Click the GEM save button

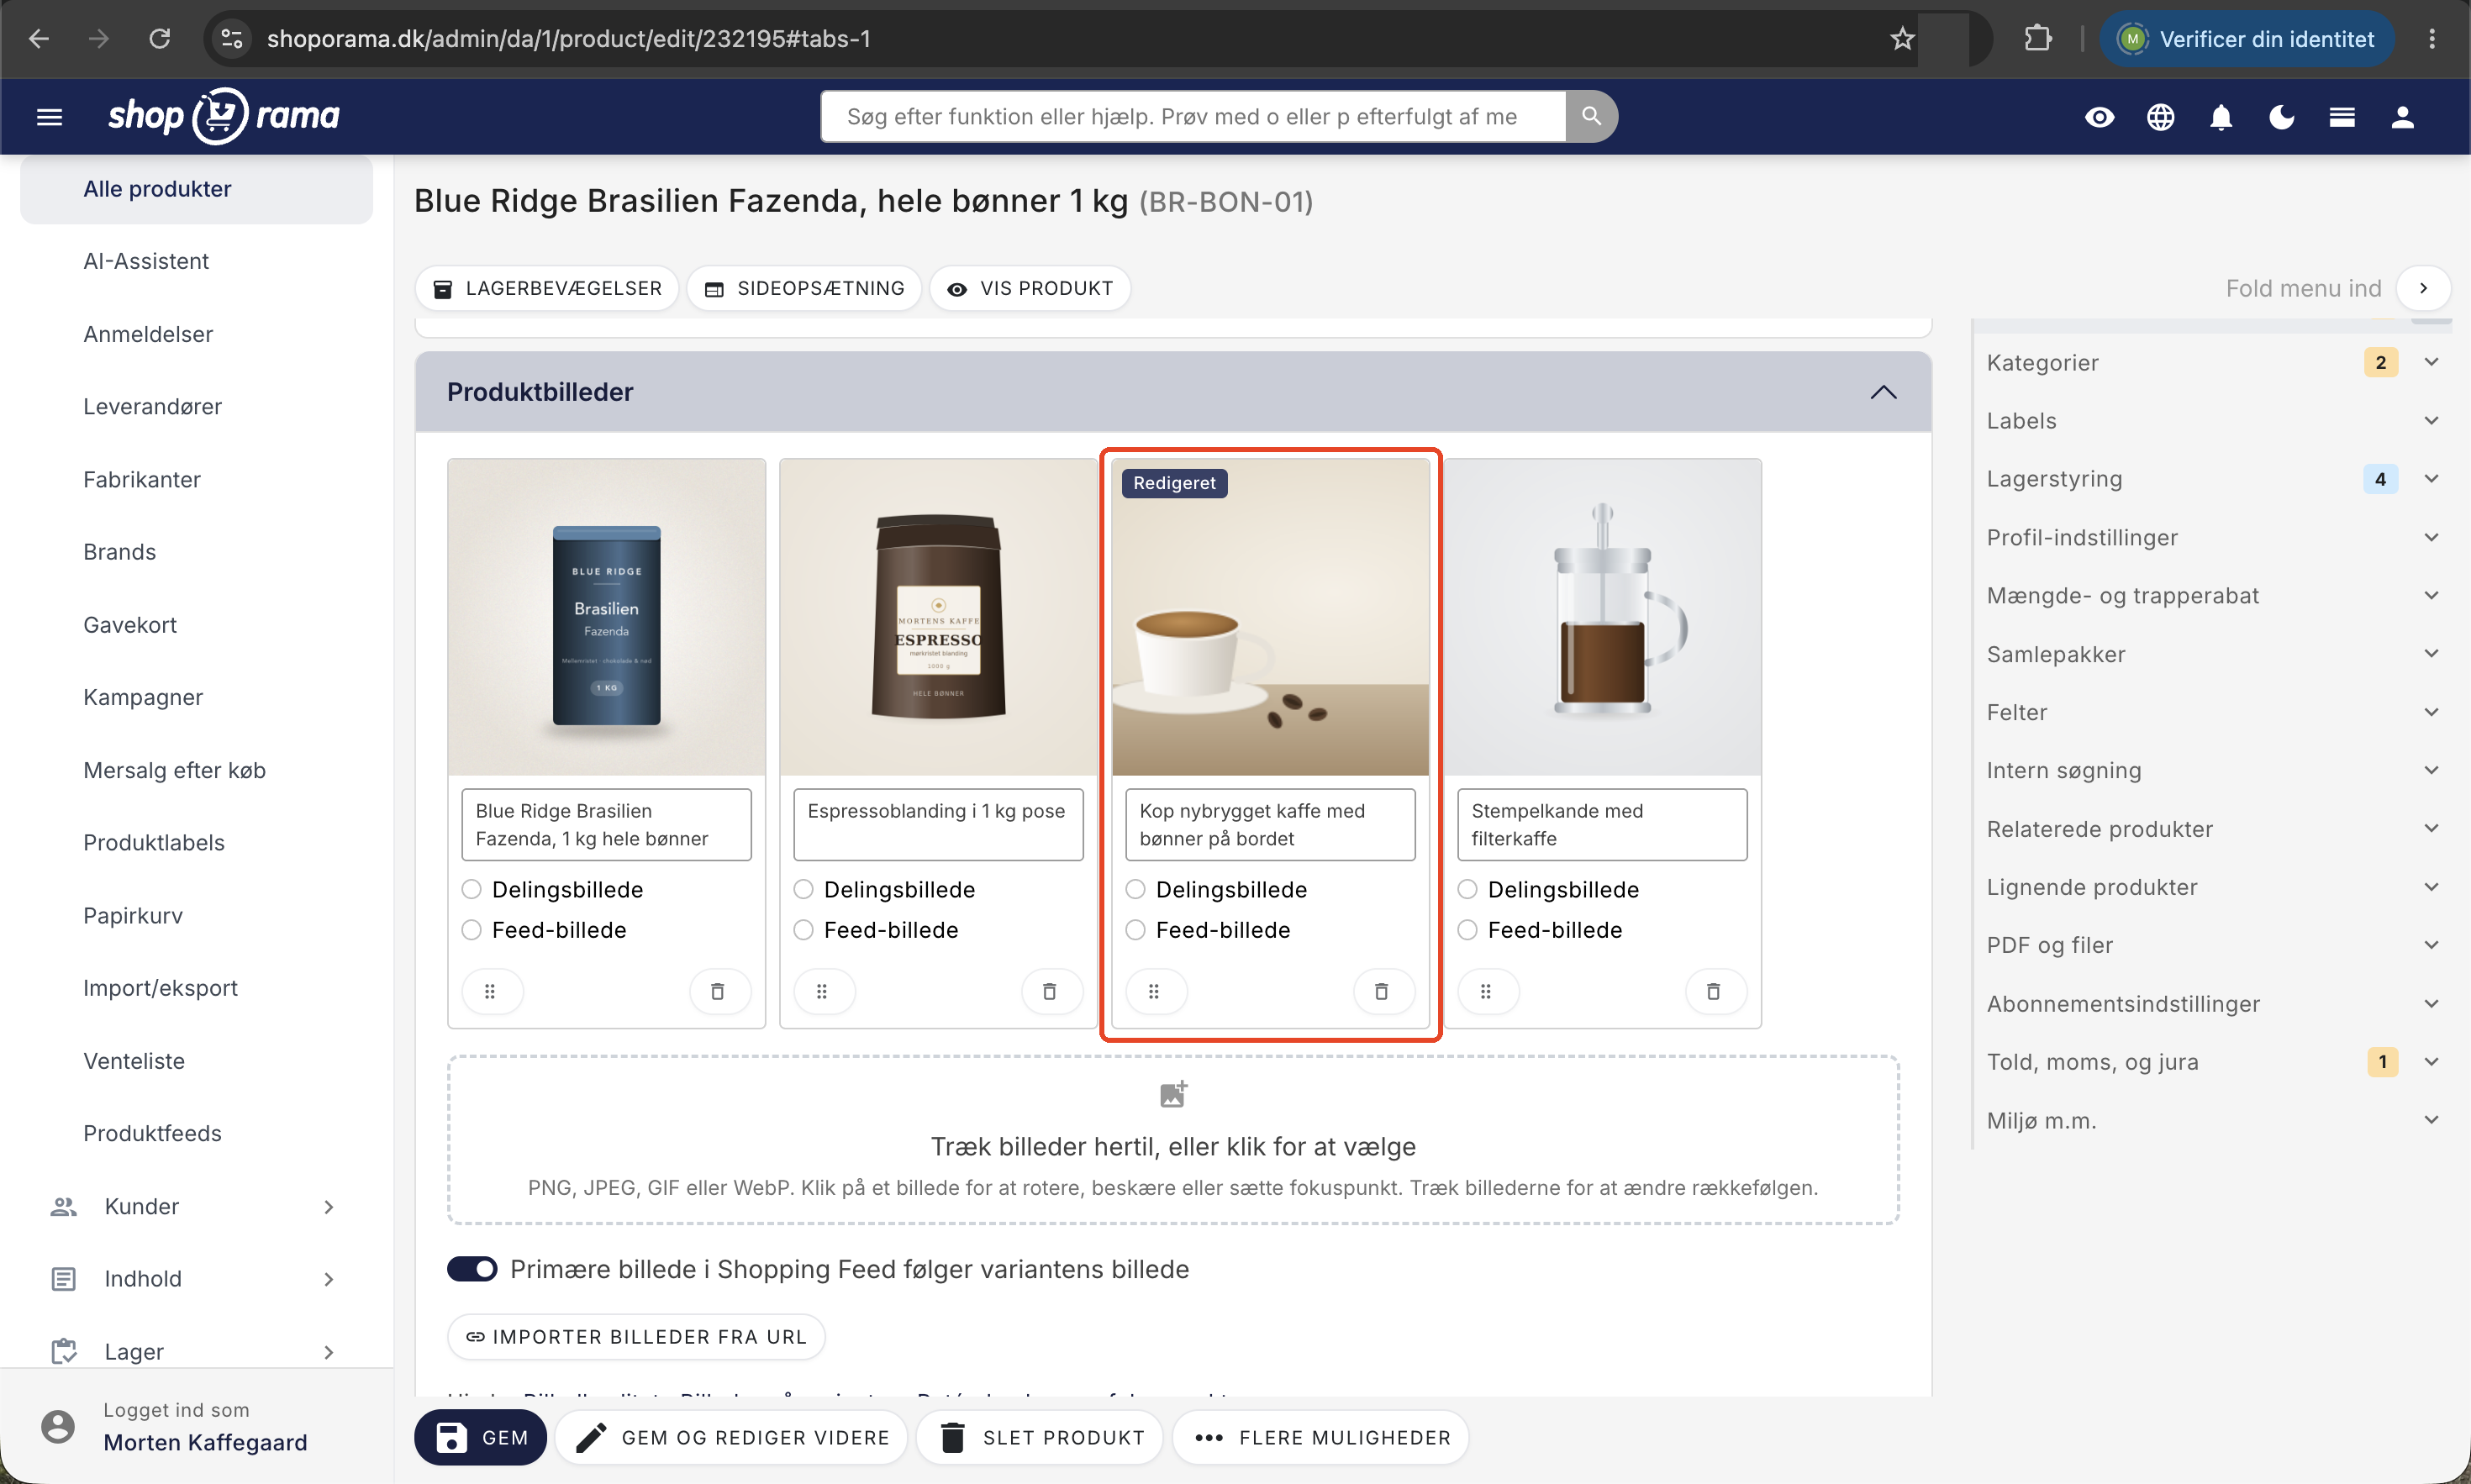[481, 1437]
